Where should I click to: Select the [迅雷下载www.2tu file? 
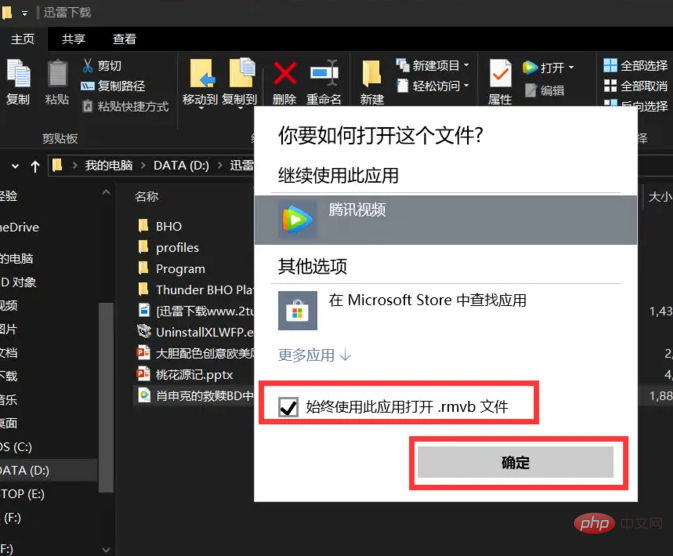click(x=196, y=311)
